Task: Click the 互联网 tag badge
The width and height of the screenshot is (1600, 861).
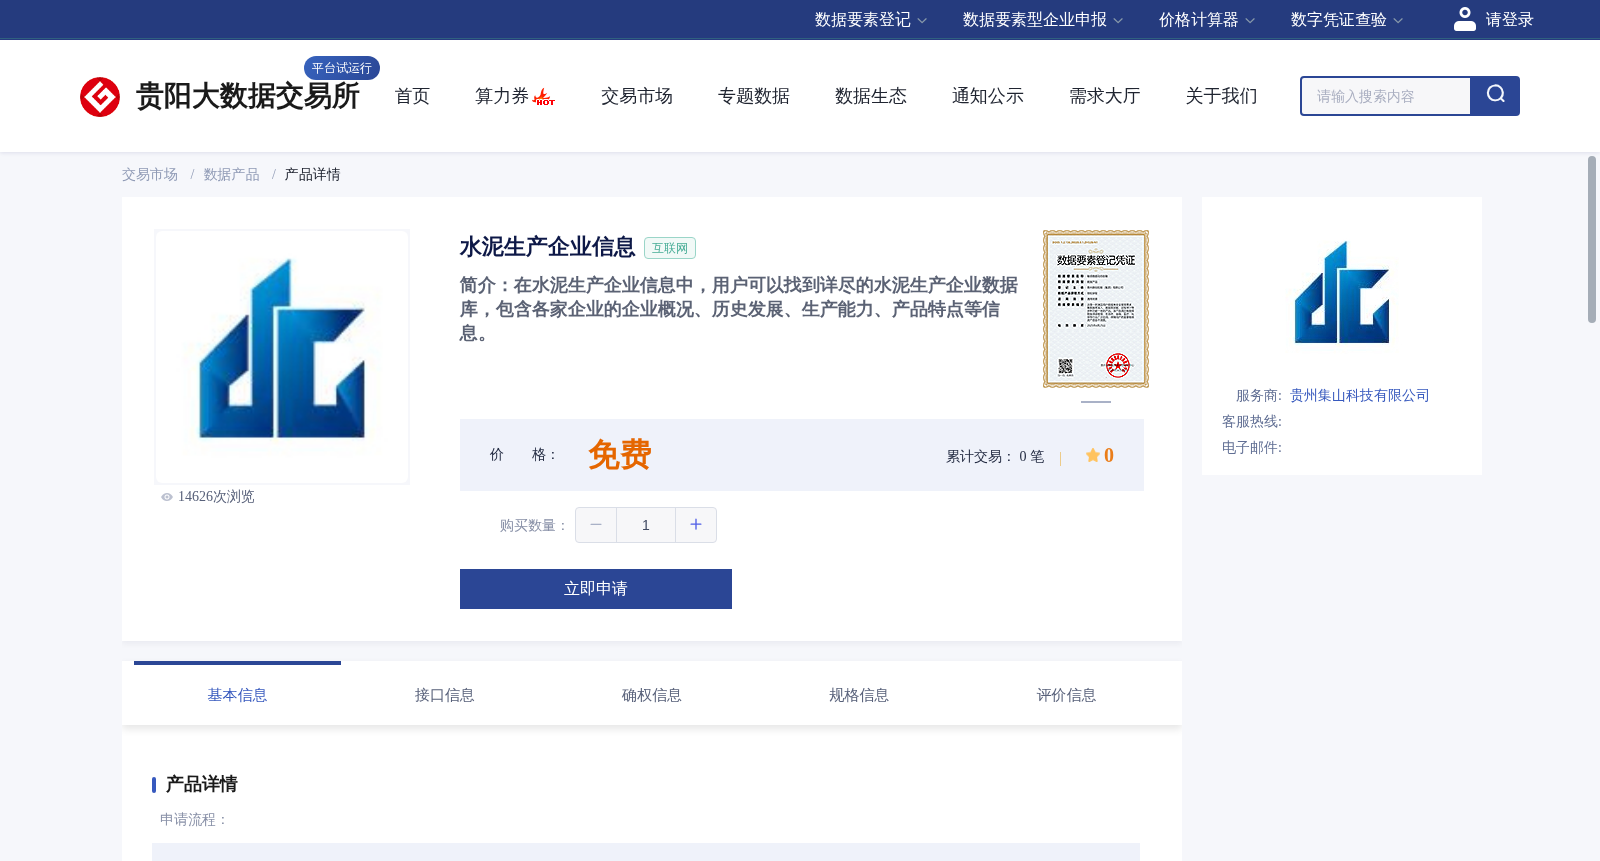Action: pos(670,248)
